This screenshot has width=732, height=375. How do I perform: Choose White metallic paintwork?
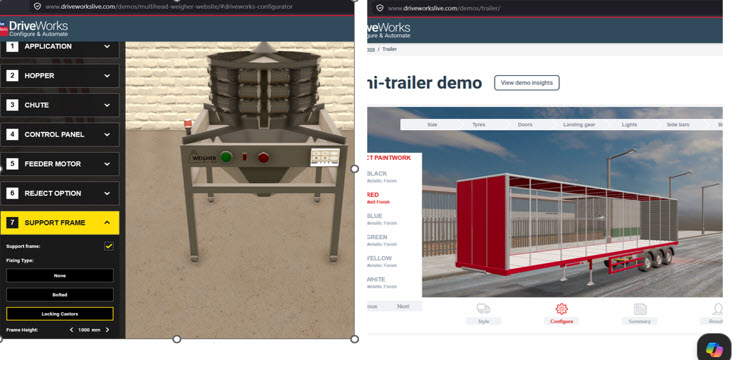[x=382, y=283]
